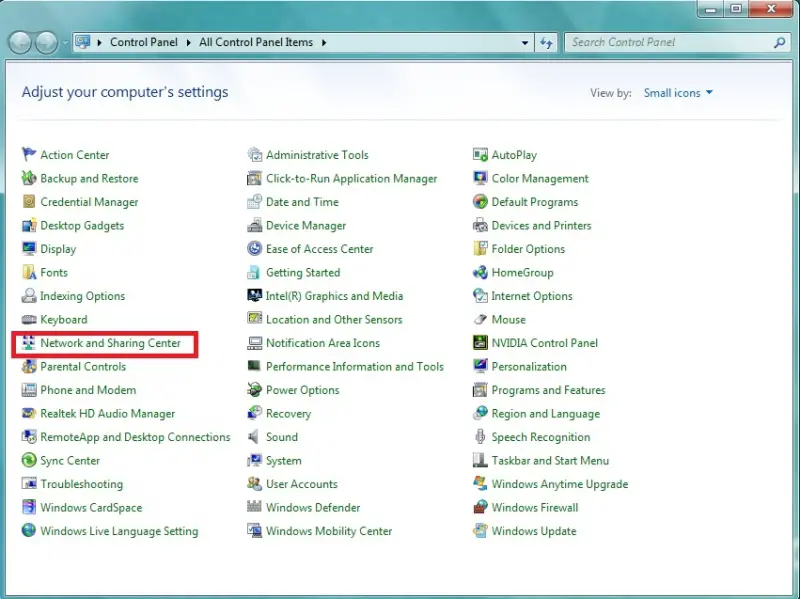The height and width of the screenshot is (599, 800).
Task: Select Control Panel in the breadcrumb
Action: pos(144,42)
